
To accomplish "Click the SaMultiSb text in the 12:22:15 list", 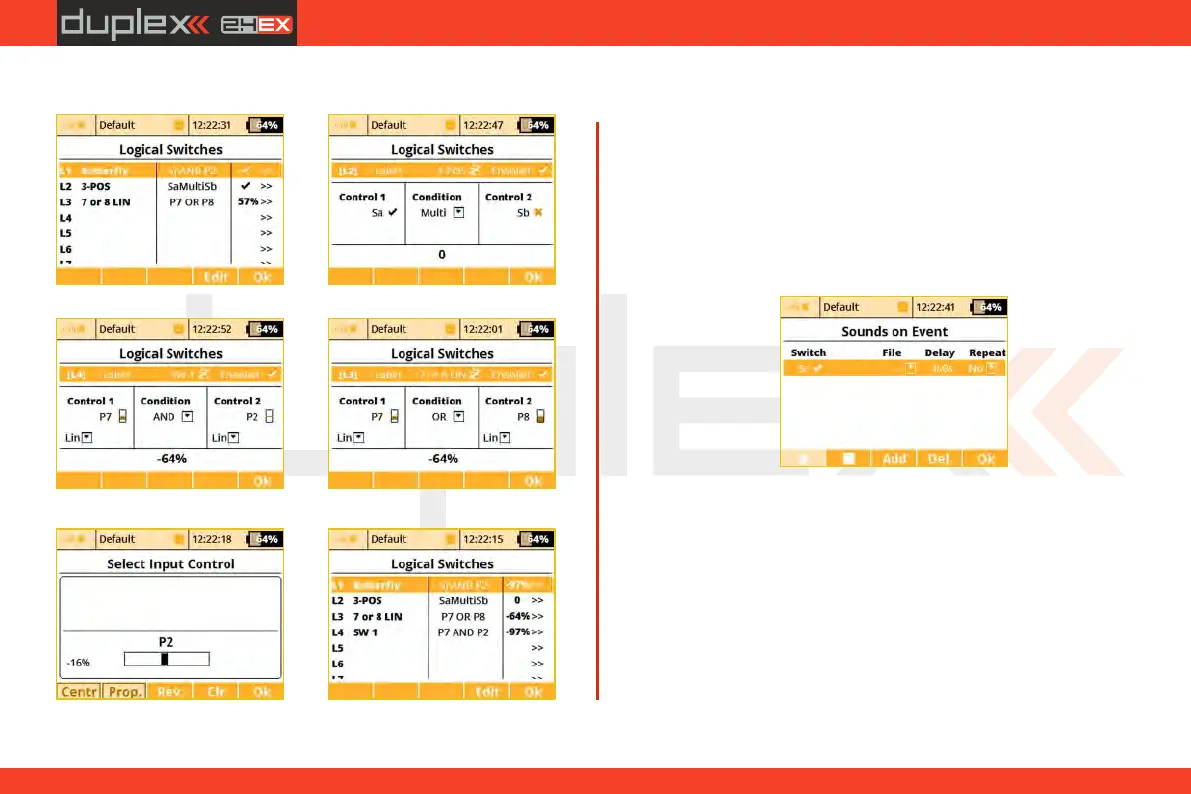I will click(x=463, y=600).
